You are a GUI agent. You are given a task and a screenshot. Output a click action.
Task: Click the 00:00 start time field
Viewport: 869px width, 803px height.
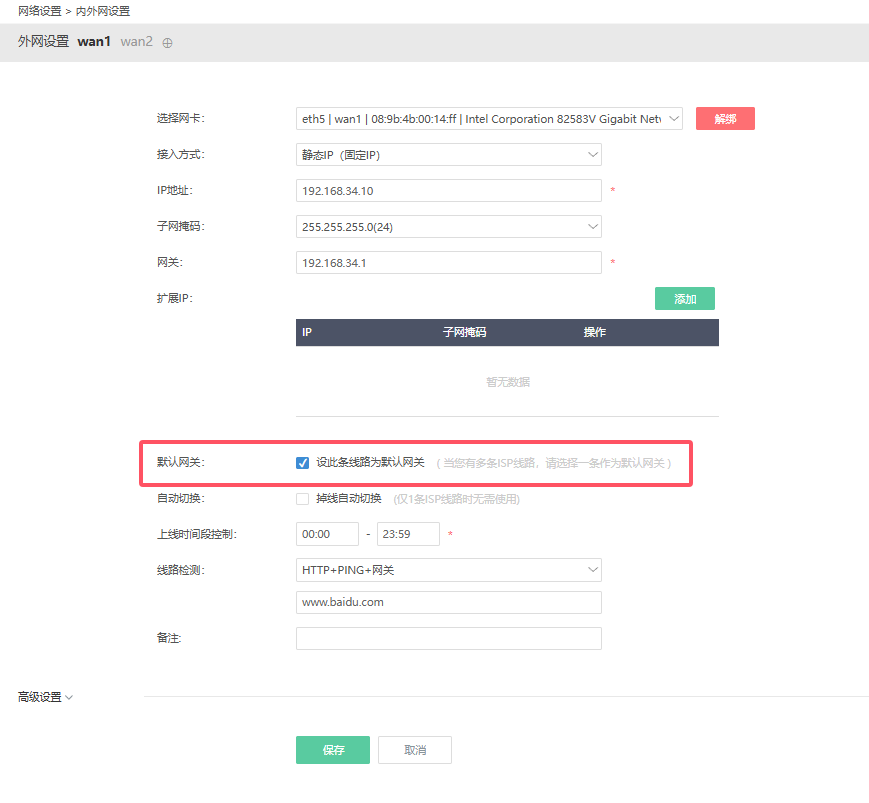coord(327,534)
